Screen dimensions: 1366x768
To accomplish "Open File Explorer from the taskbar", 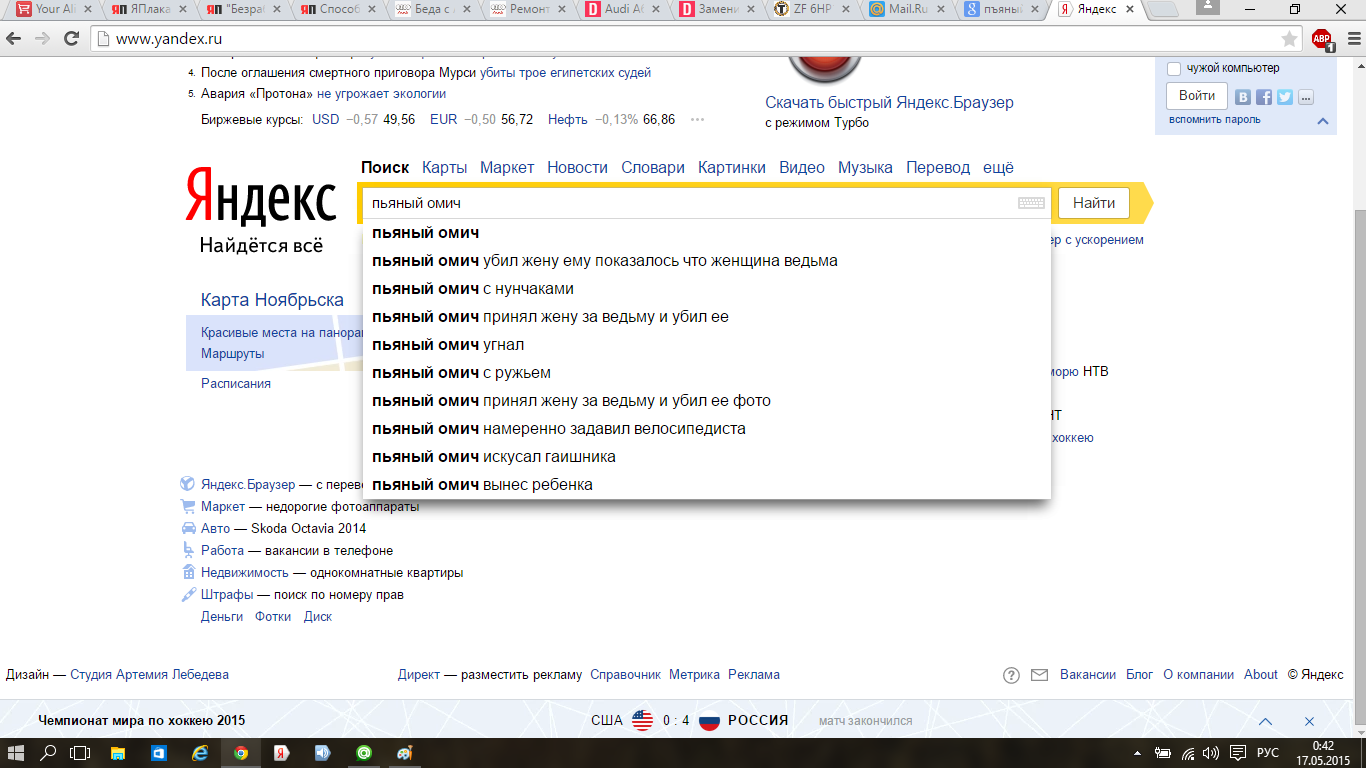I will 117,753.
